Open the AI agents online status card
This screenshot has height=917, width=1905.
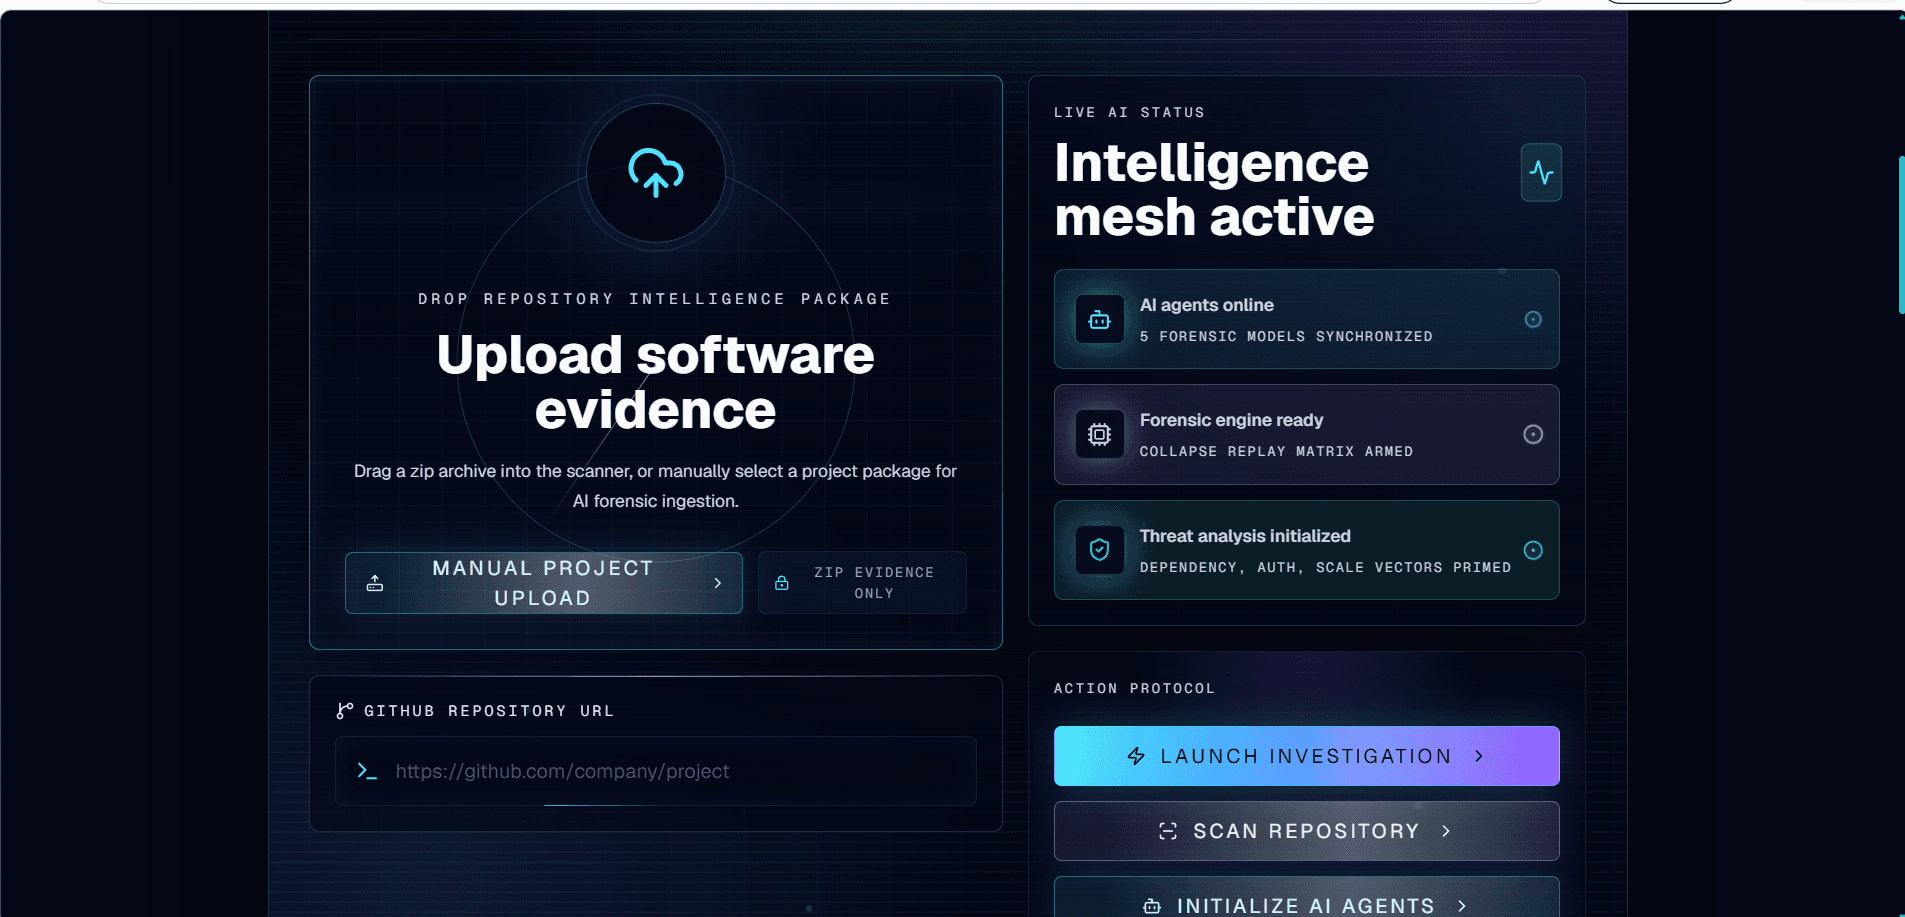point(1306,319)
